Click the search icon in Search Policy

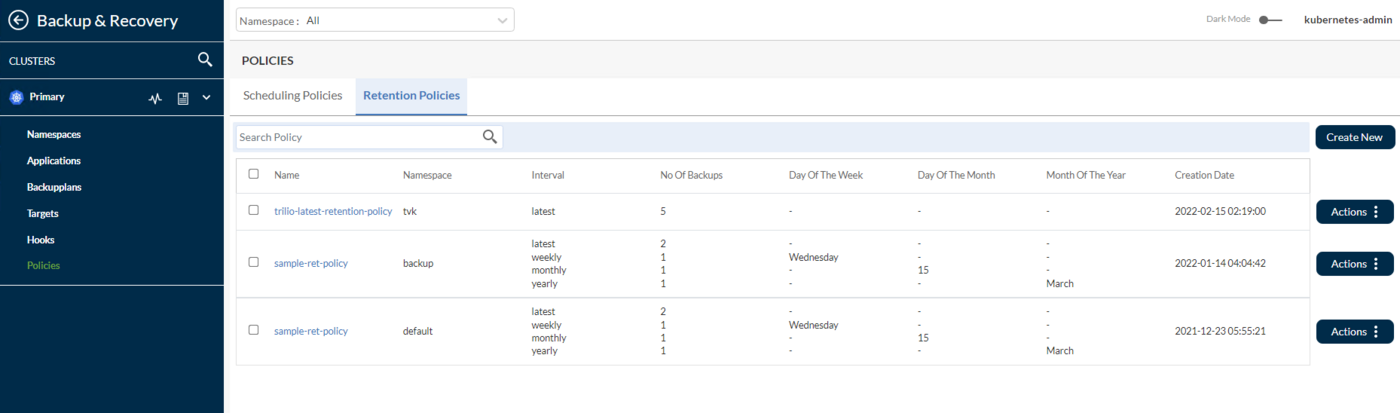(490, 137)
